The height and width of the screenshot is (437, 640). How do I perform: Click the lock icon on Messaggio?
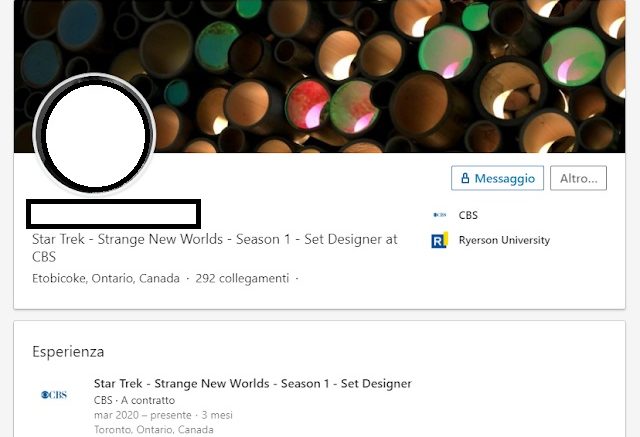(x=465, y=178)
